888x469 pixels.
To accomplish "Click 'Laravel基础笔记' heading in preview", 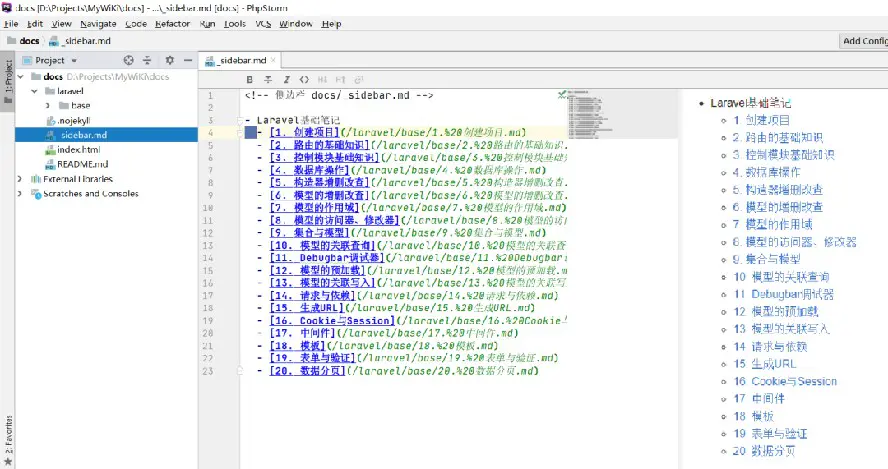I will tap(750, 103).
